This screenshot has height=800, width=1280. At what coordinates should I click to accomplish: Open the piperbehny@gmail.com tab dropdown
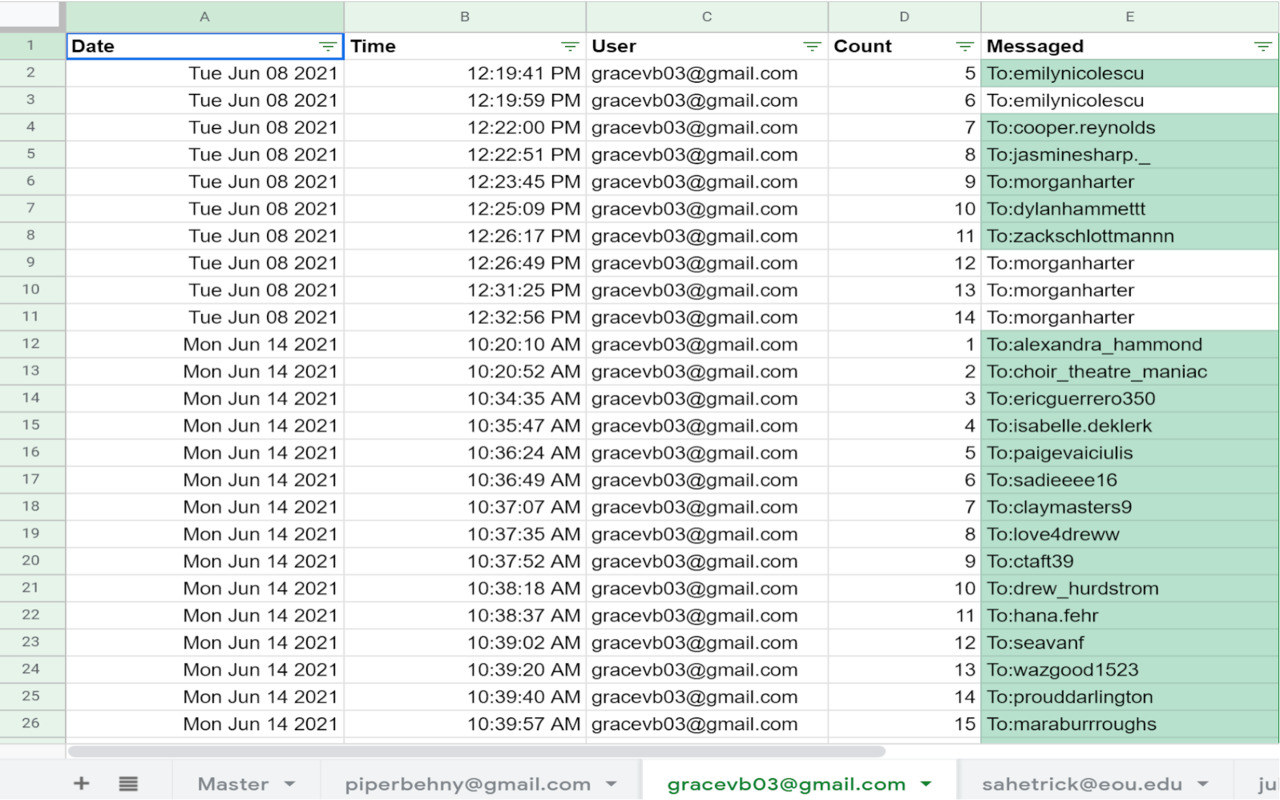(612, 784)
